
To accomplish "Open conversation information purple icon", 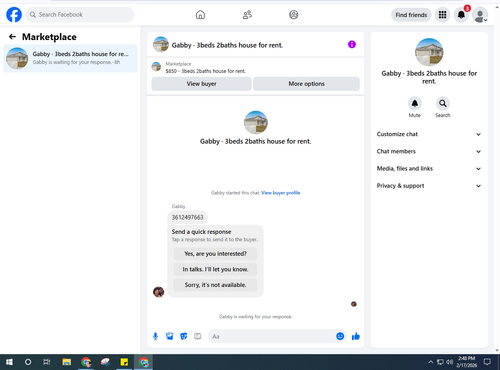I will (x=352, y=44).
